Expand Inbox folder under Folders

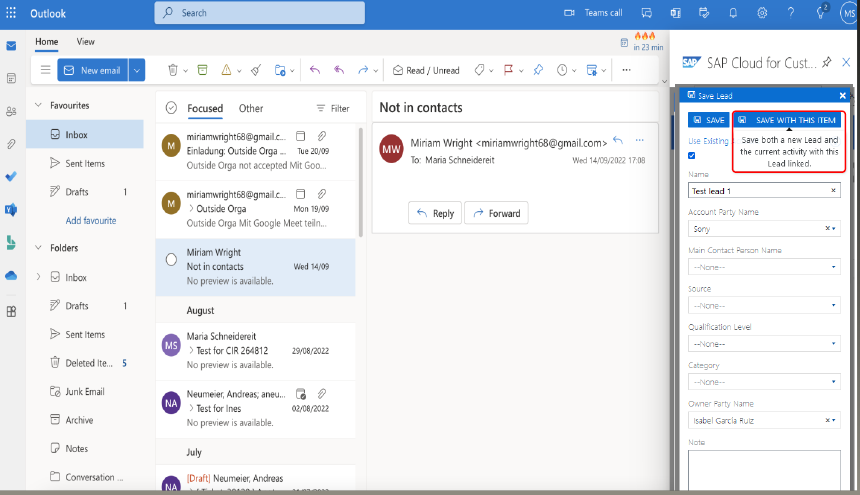point(38,277)
